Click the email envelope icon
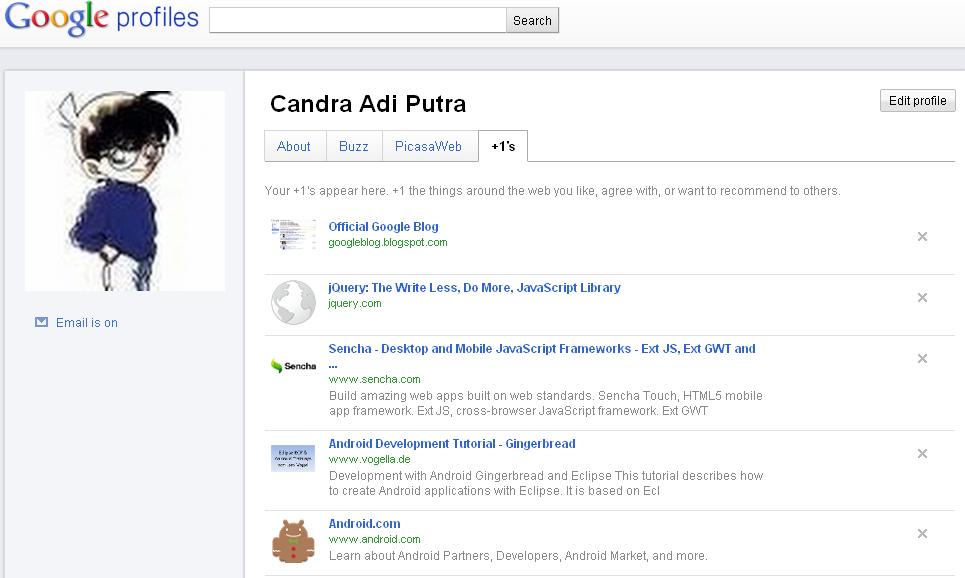Viewport: 965px width, 578px height. [x=41, y=322]
